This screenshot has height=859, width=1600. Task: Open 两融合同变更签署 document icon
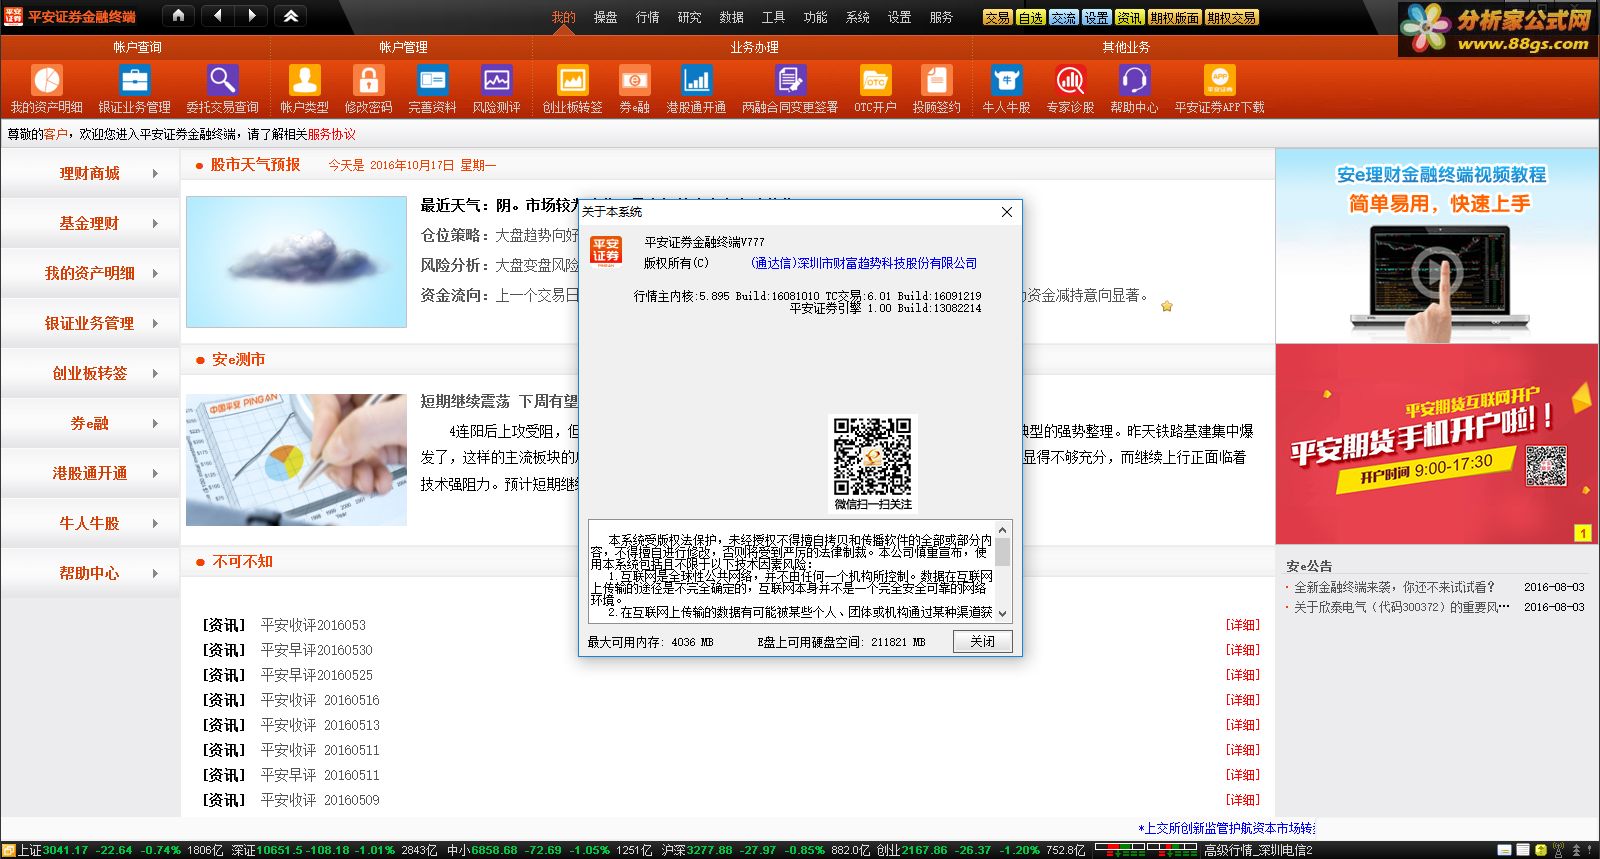pyautogui.click(x=789, y=80)
